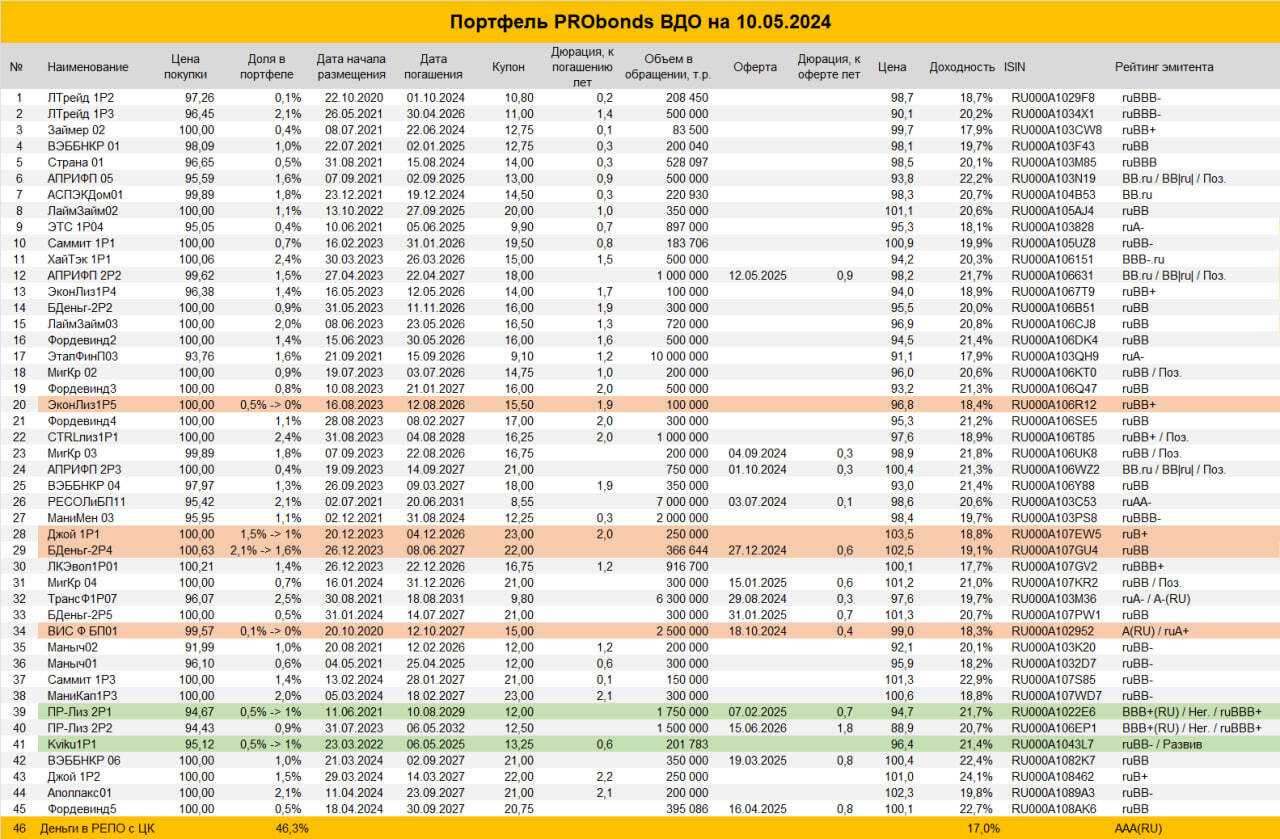This screenshot has height=839, width=1280.
Task: Click the "Дюрация, к оферте лет" header
Action: (831, 67)
